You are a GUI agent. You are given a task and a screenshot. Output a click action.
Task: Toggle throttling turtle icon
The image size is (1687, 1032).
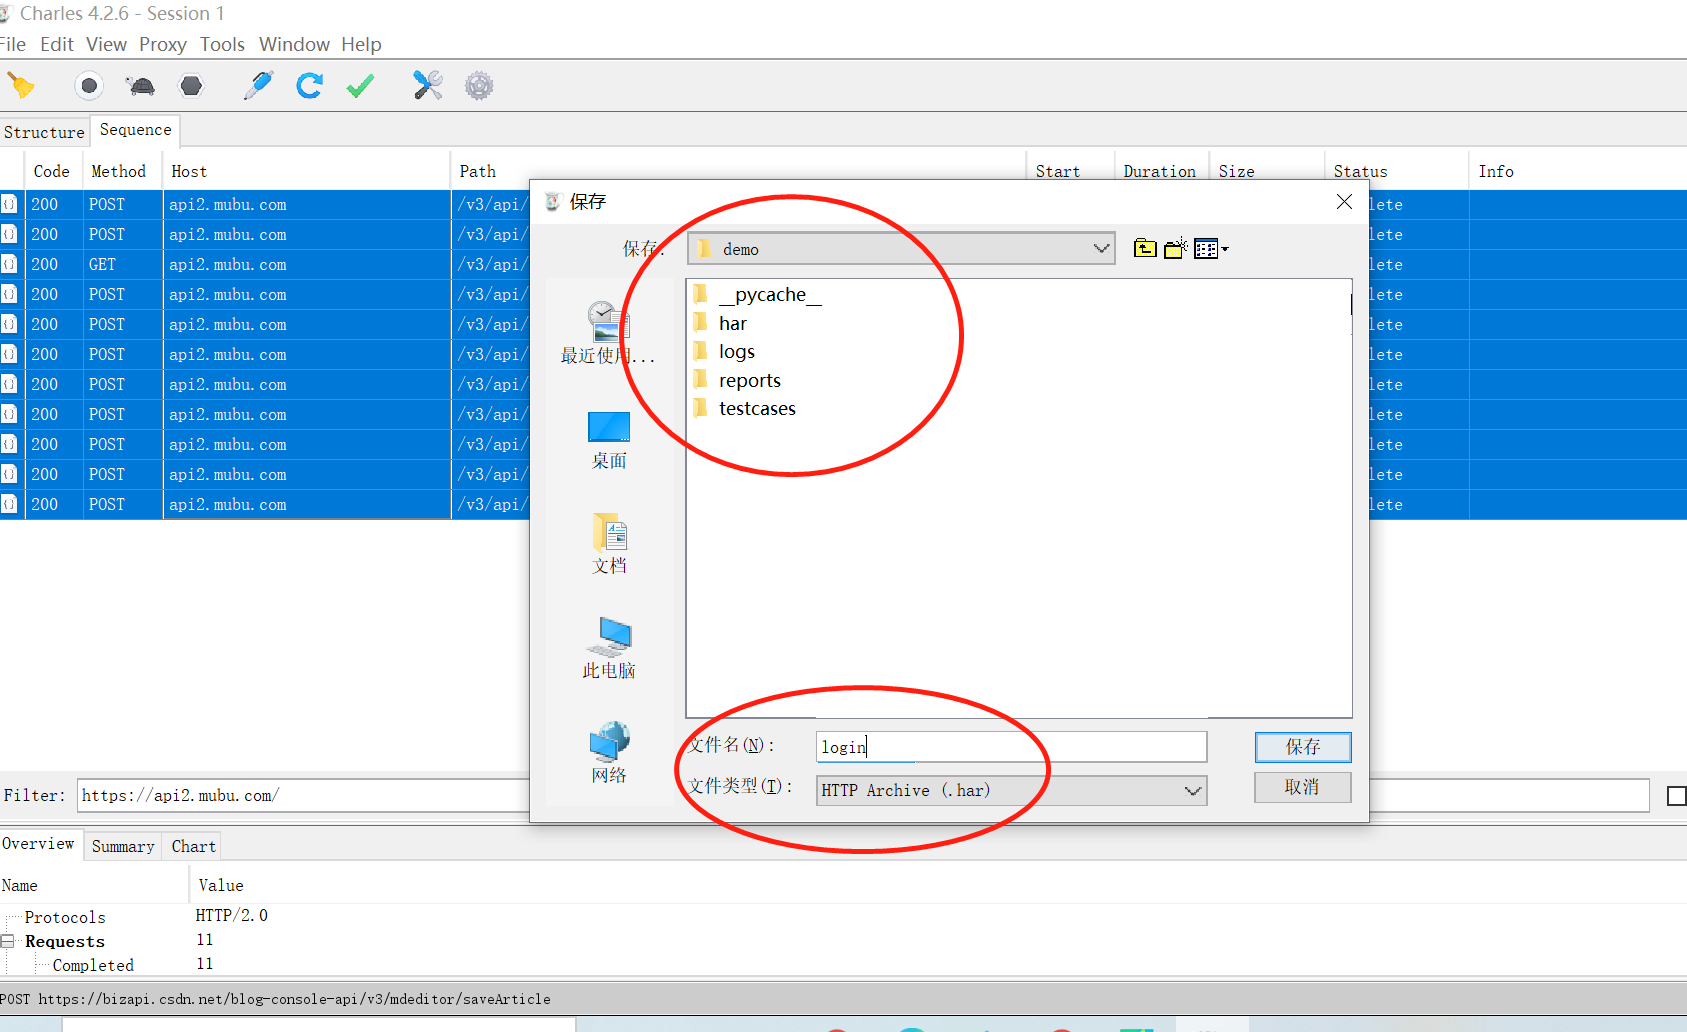141,86
